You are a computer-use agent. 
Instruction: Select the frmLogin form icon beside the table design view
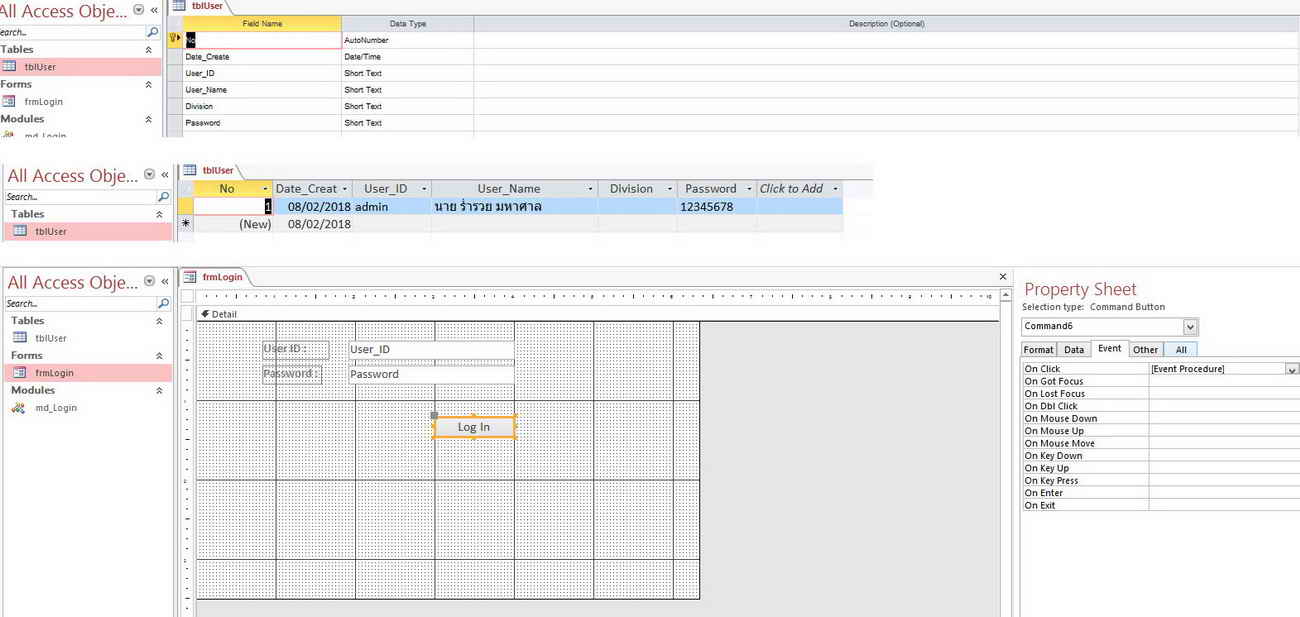tap(9, 101)
